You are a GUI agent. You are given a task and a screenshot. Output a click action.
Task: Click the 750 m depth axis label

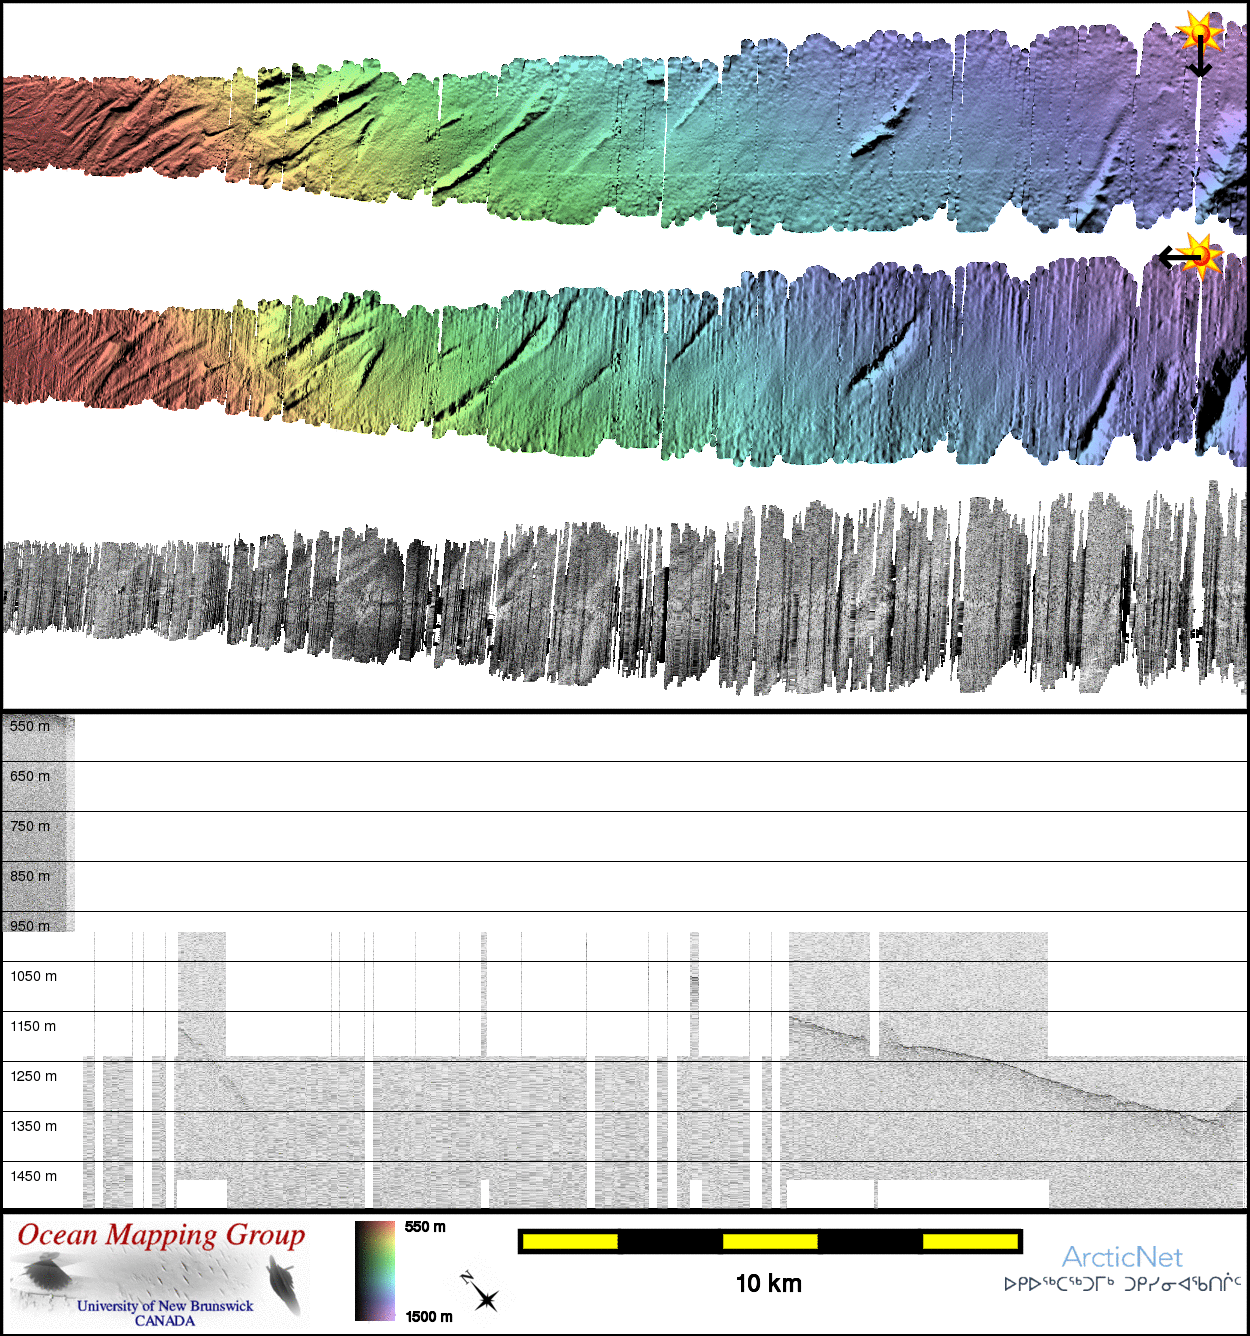pyautogui.click(x=30, y=826)
